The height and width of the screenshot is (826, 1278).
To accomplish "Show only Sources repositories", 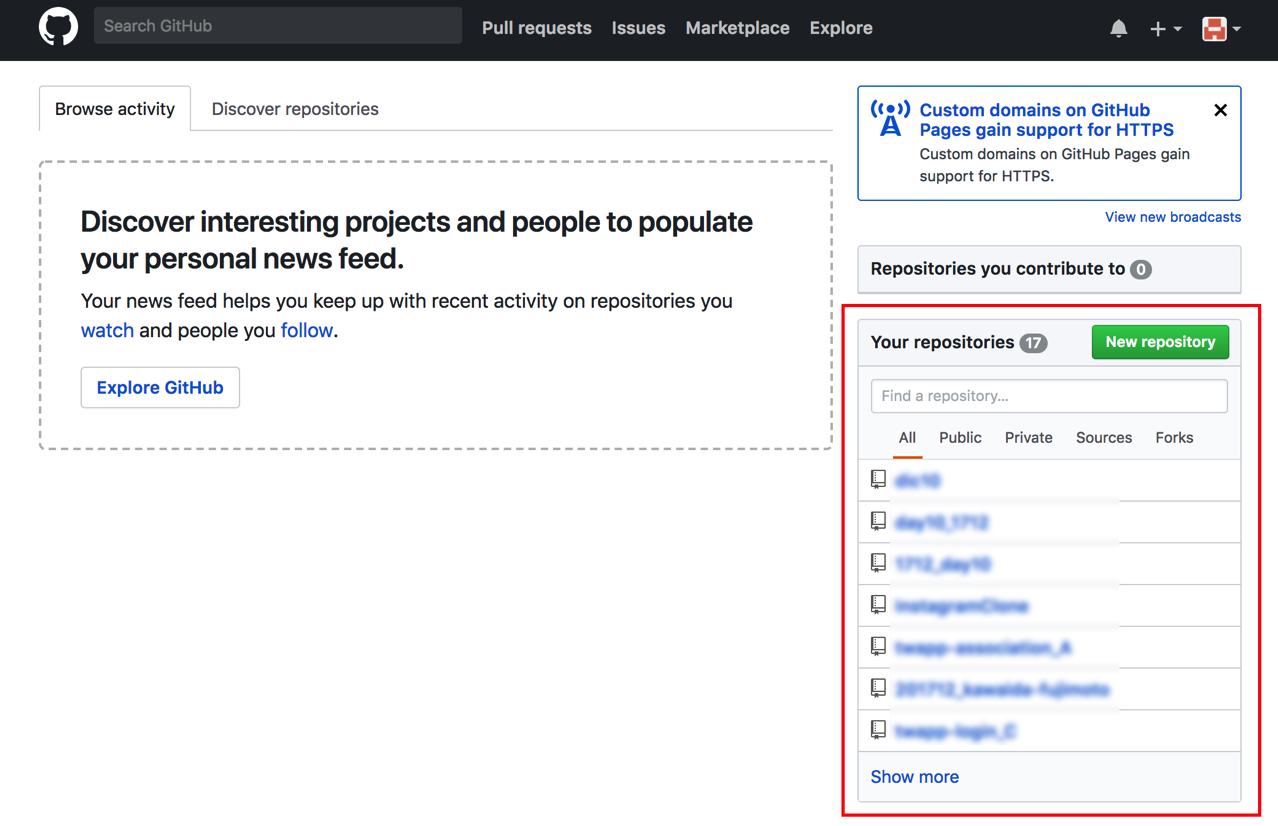I will tap(1104, 438).
